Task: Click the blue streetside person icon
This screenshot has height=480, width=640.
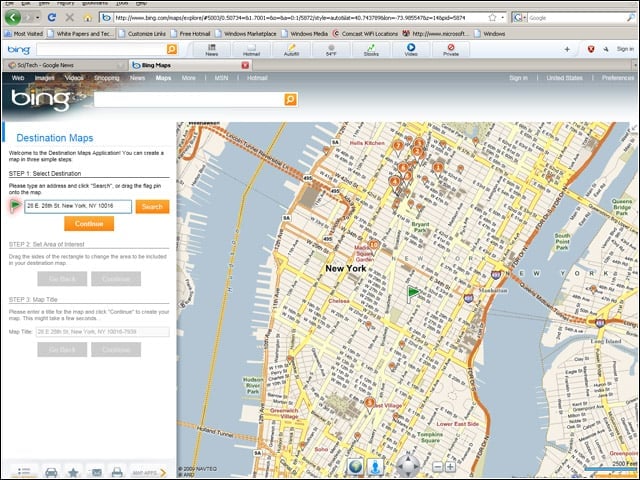Action: tap(376, 467)
